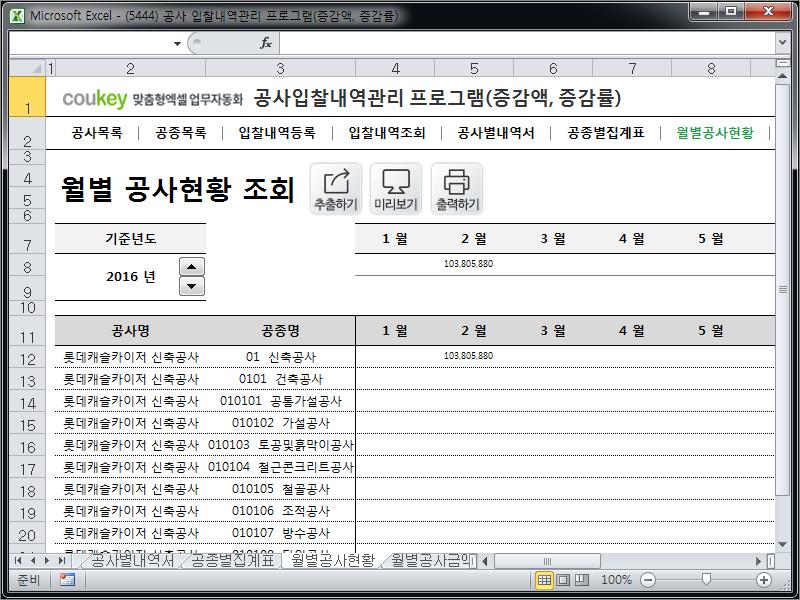Open the 공사별내역서 menu

(x=496, y=133)
